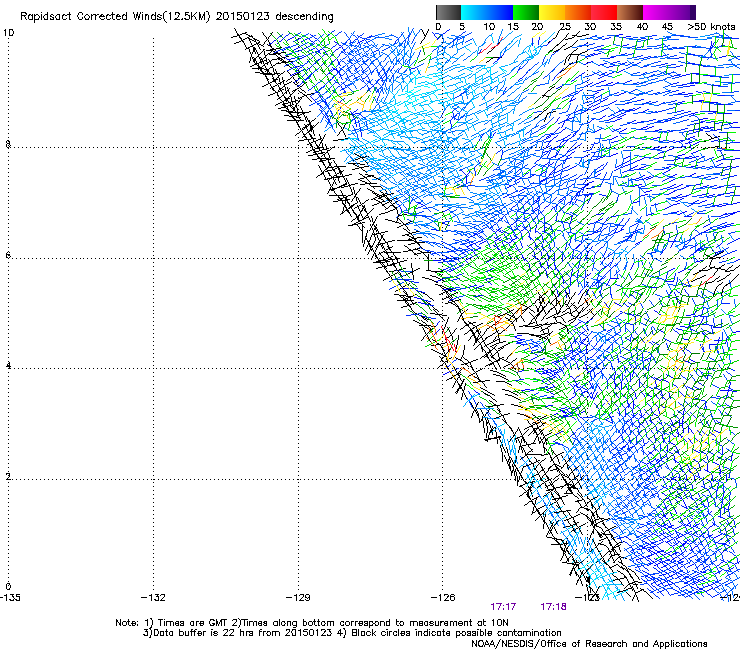This screenshot has height=650, width=740.
Task: Click the 'NOAA/NESDIS/Office of Research and Applications' credit
Action: click(x=589, y=644)
